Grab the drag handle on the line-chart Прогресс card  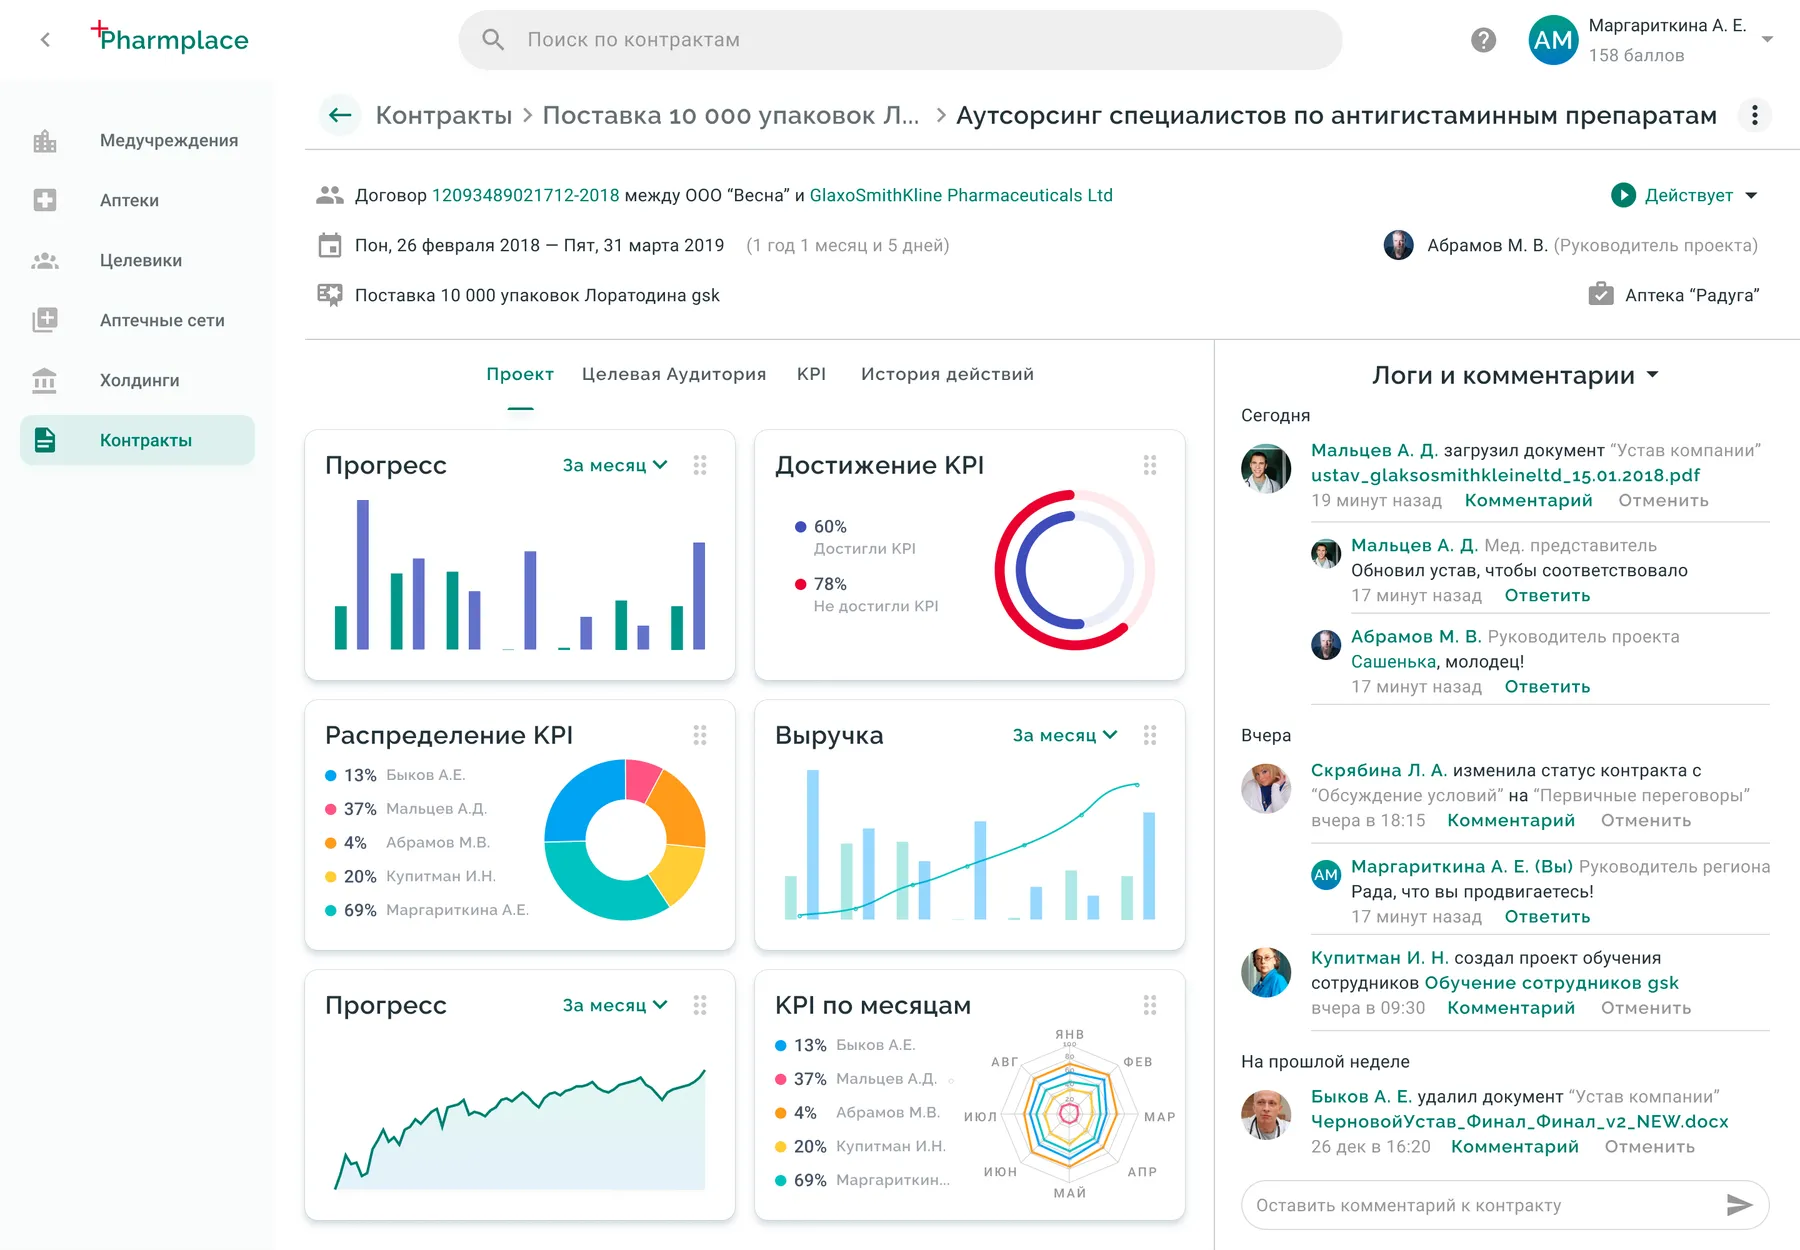tap(700, 1005)
